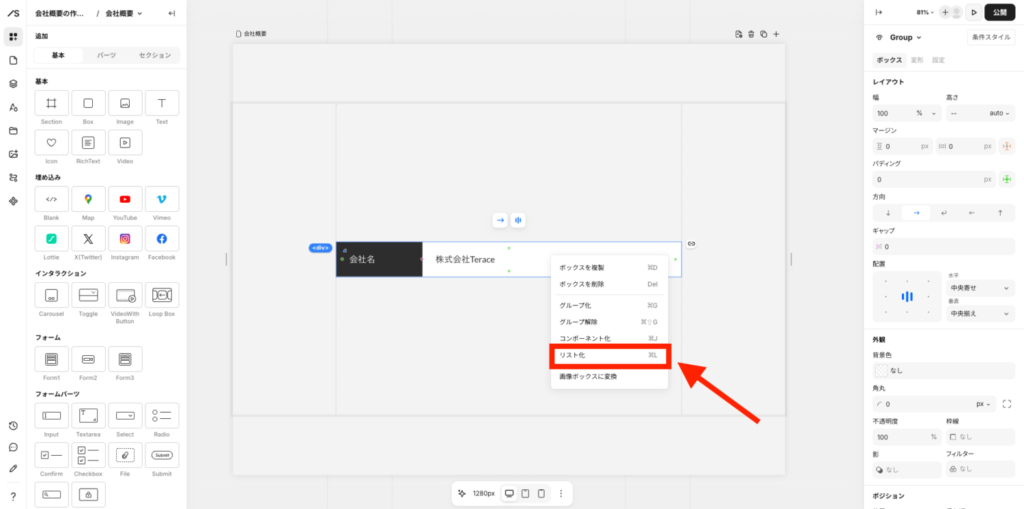
Task: Click the Map embed icon
Action: click(x=88, y=199)
